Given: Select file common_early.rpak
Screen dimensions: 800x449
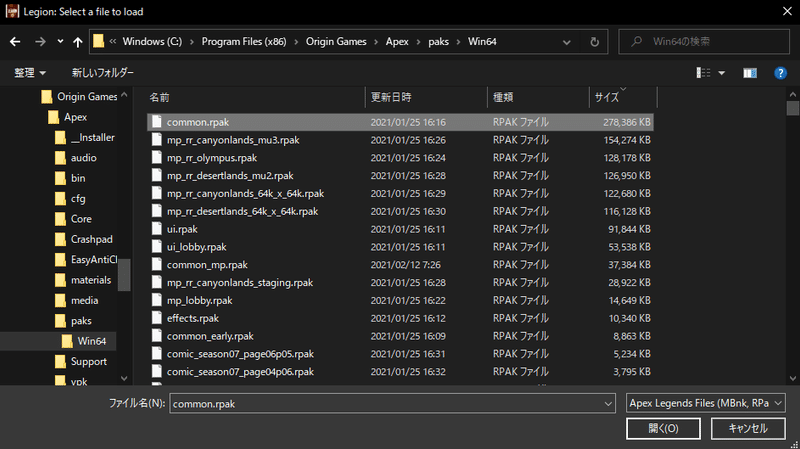Looking at the screenshot, I should pyautogui.click(x=401, y=336).
